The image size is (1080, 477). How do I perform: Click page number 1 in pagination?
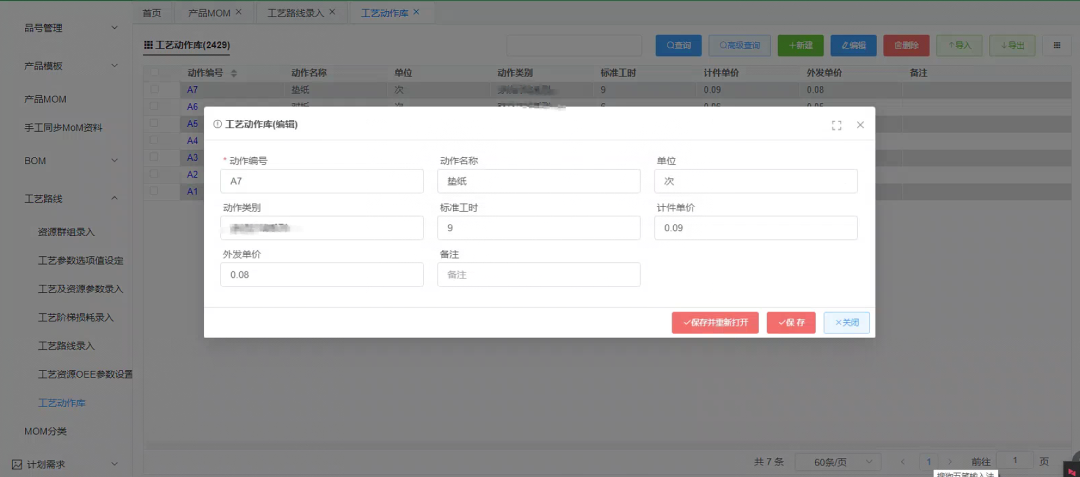[928, 462]
